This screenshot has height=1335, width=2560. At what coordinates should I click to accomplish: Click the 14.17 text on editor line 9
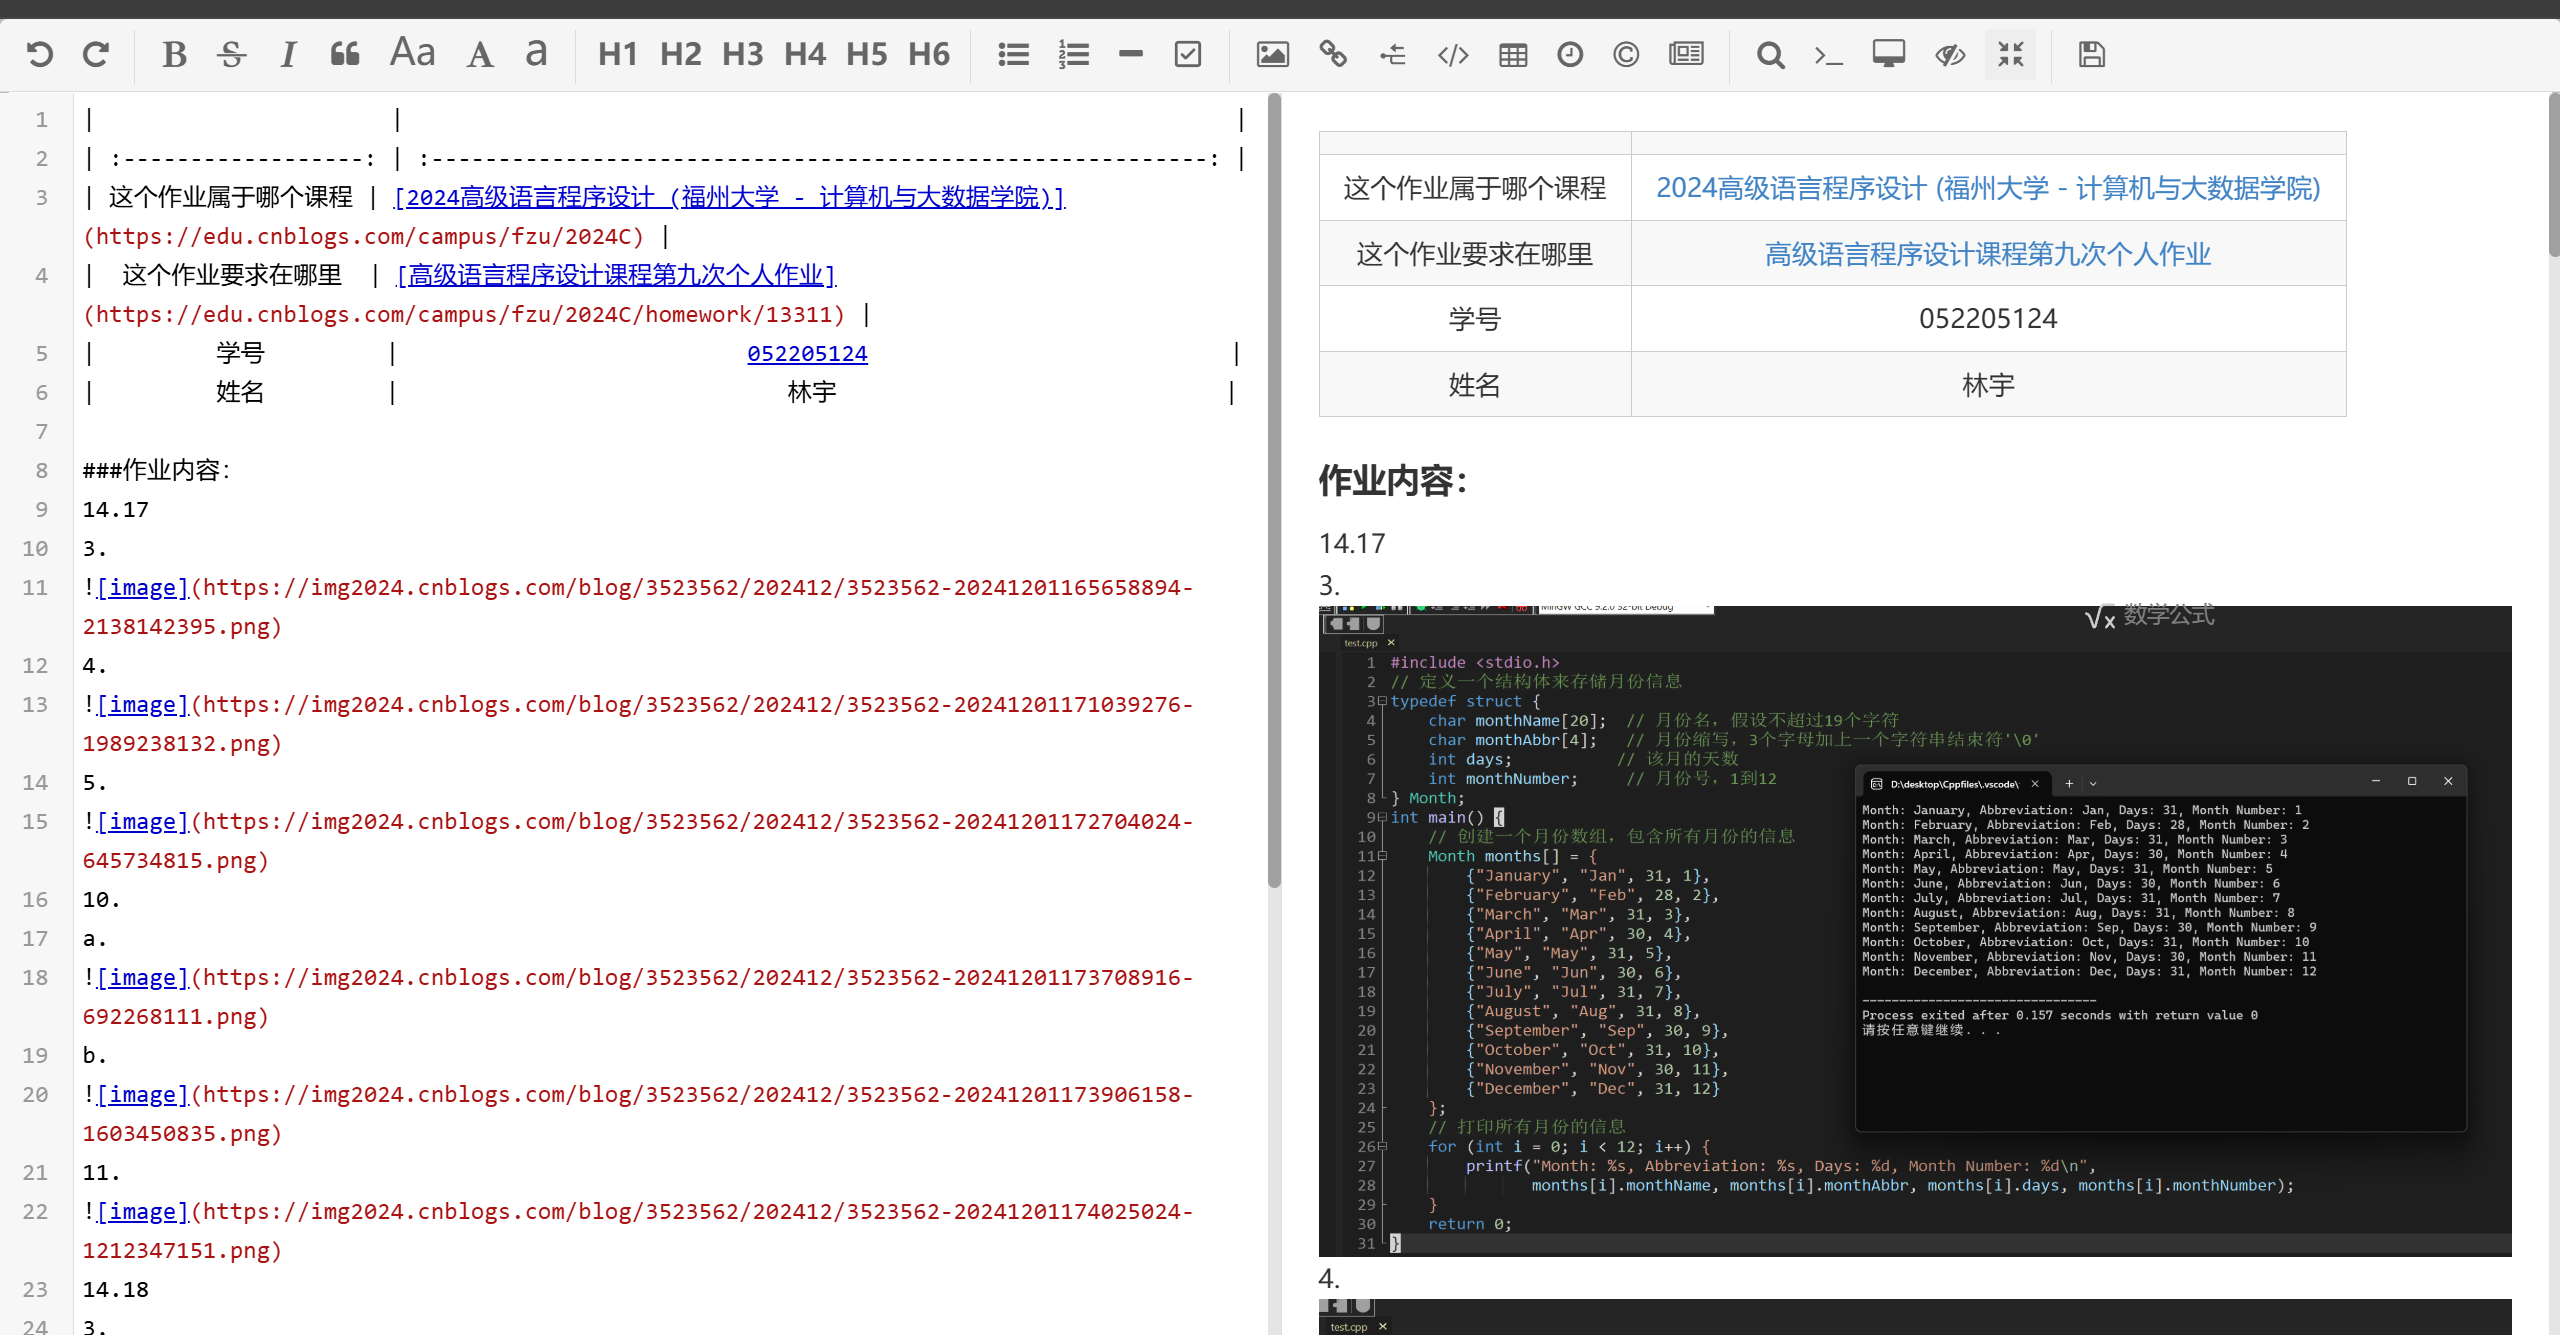pos(115,509)
